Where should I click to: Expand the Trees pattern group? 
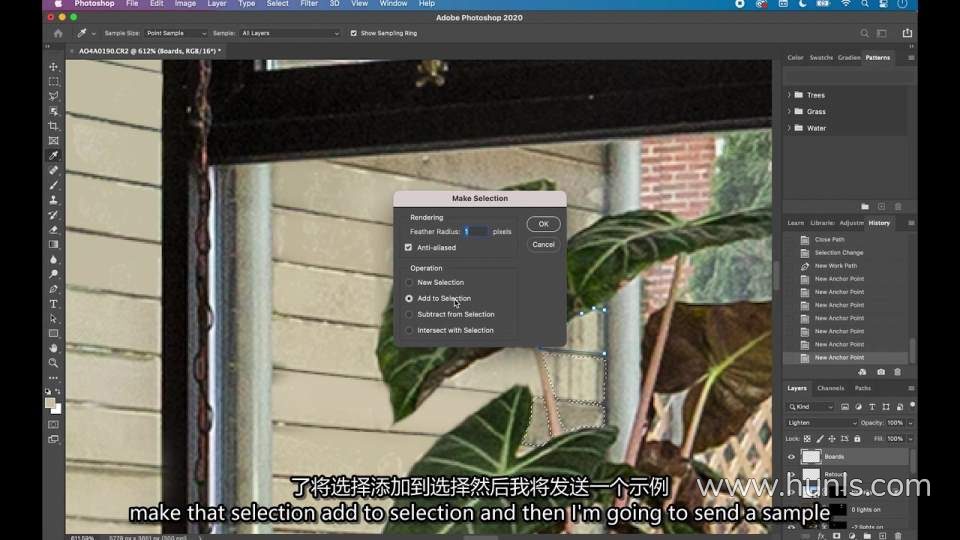(789, 95)
